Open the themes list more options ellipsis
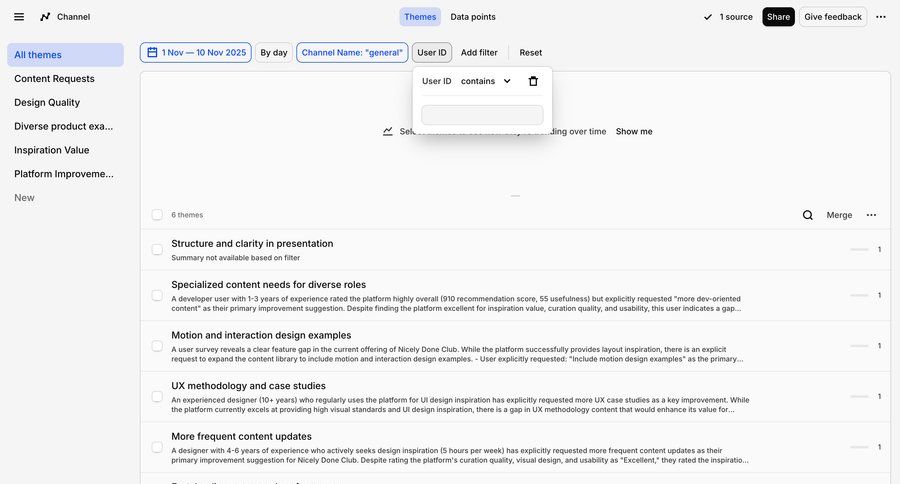The width and height of the screenshot is (900, 484). [x=871, y=215]
